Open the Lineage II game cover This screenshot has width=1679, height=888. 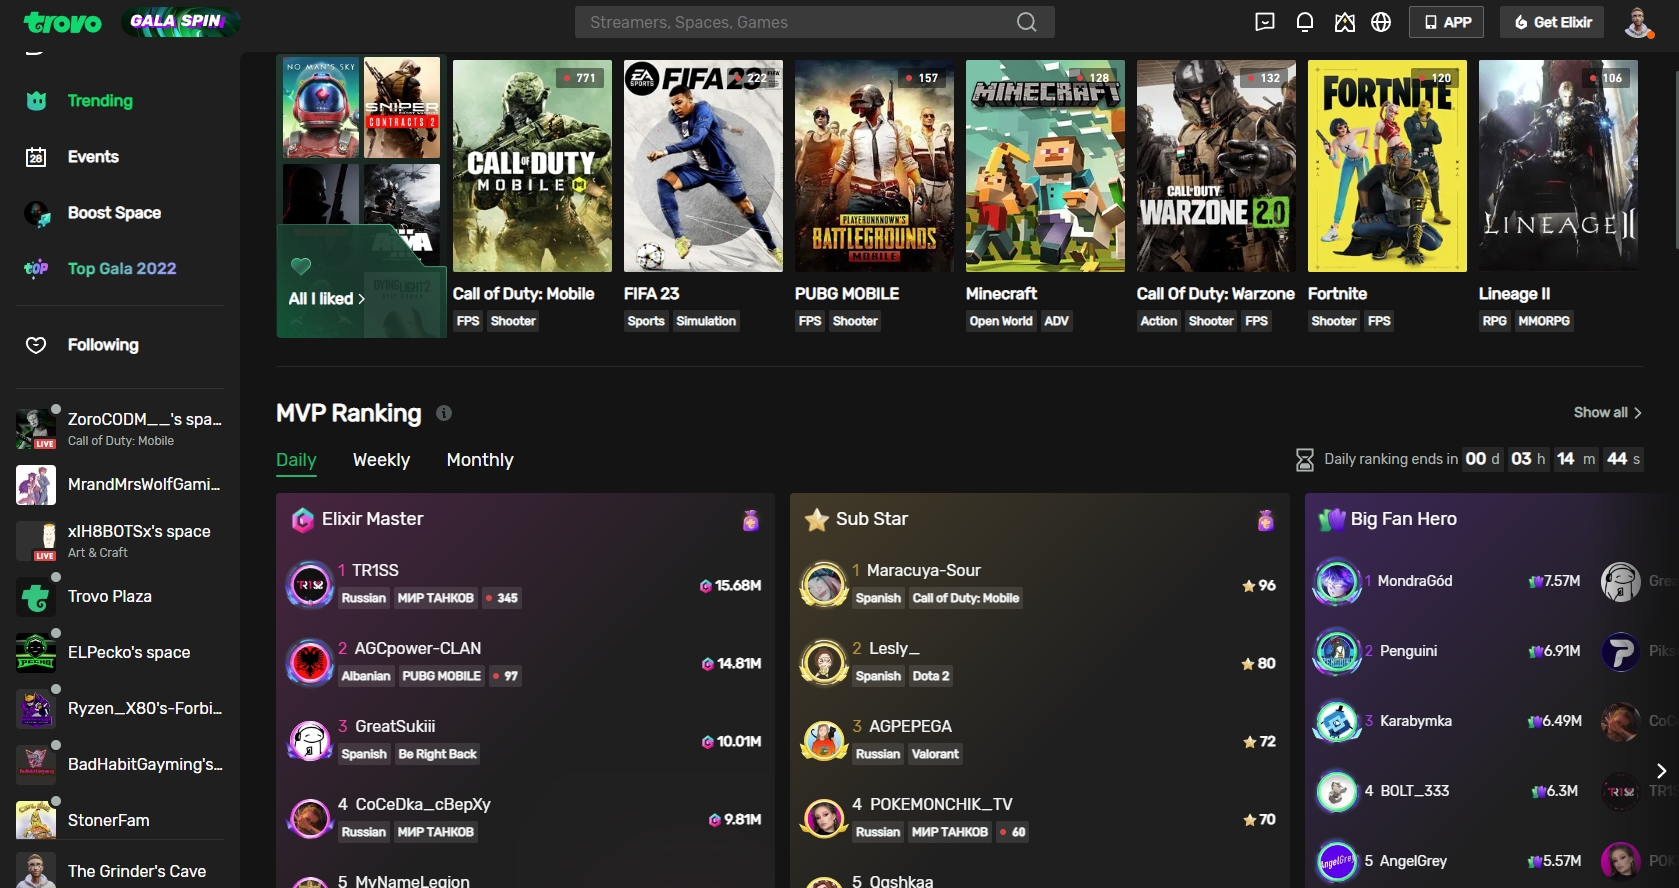click(1558, 166)
